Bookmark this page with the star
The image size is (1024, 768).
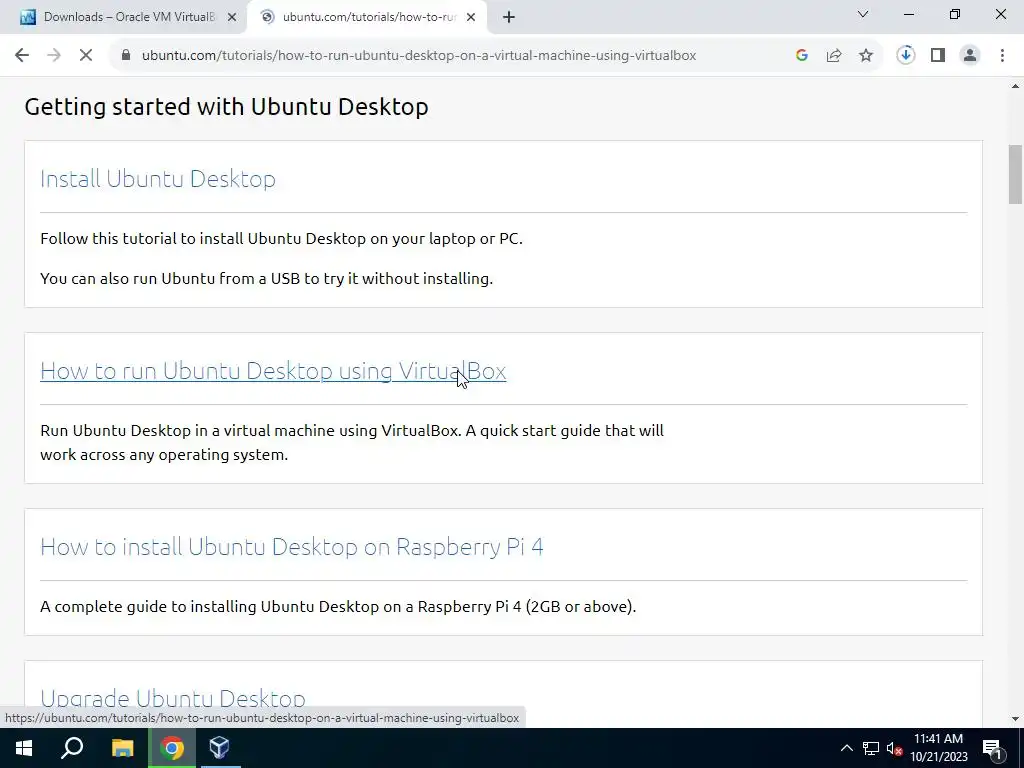pyautogui.click(x=866, y=56)
